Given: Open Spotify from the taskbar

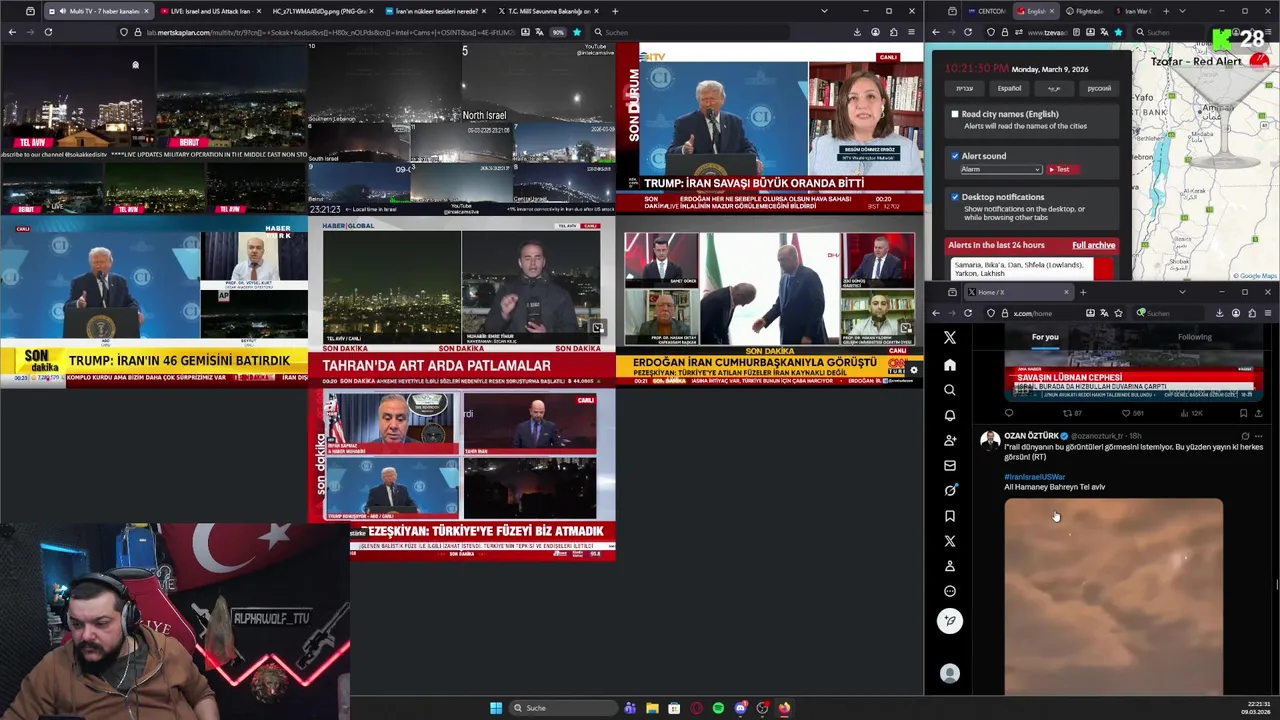Looking at the screenshot, I should [x=718, y=708].
